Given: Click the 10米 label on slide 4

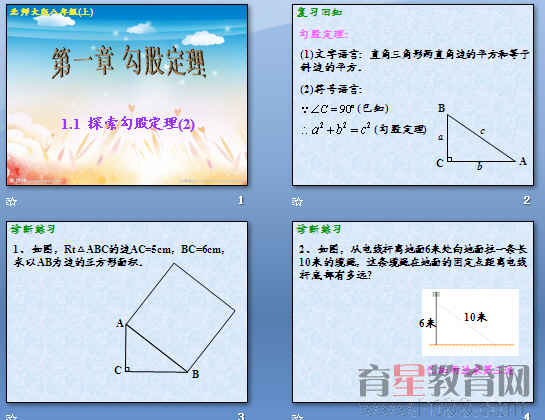Looking at the screenshot, I should (475, 317).
